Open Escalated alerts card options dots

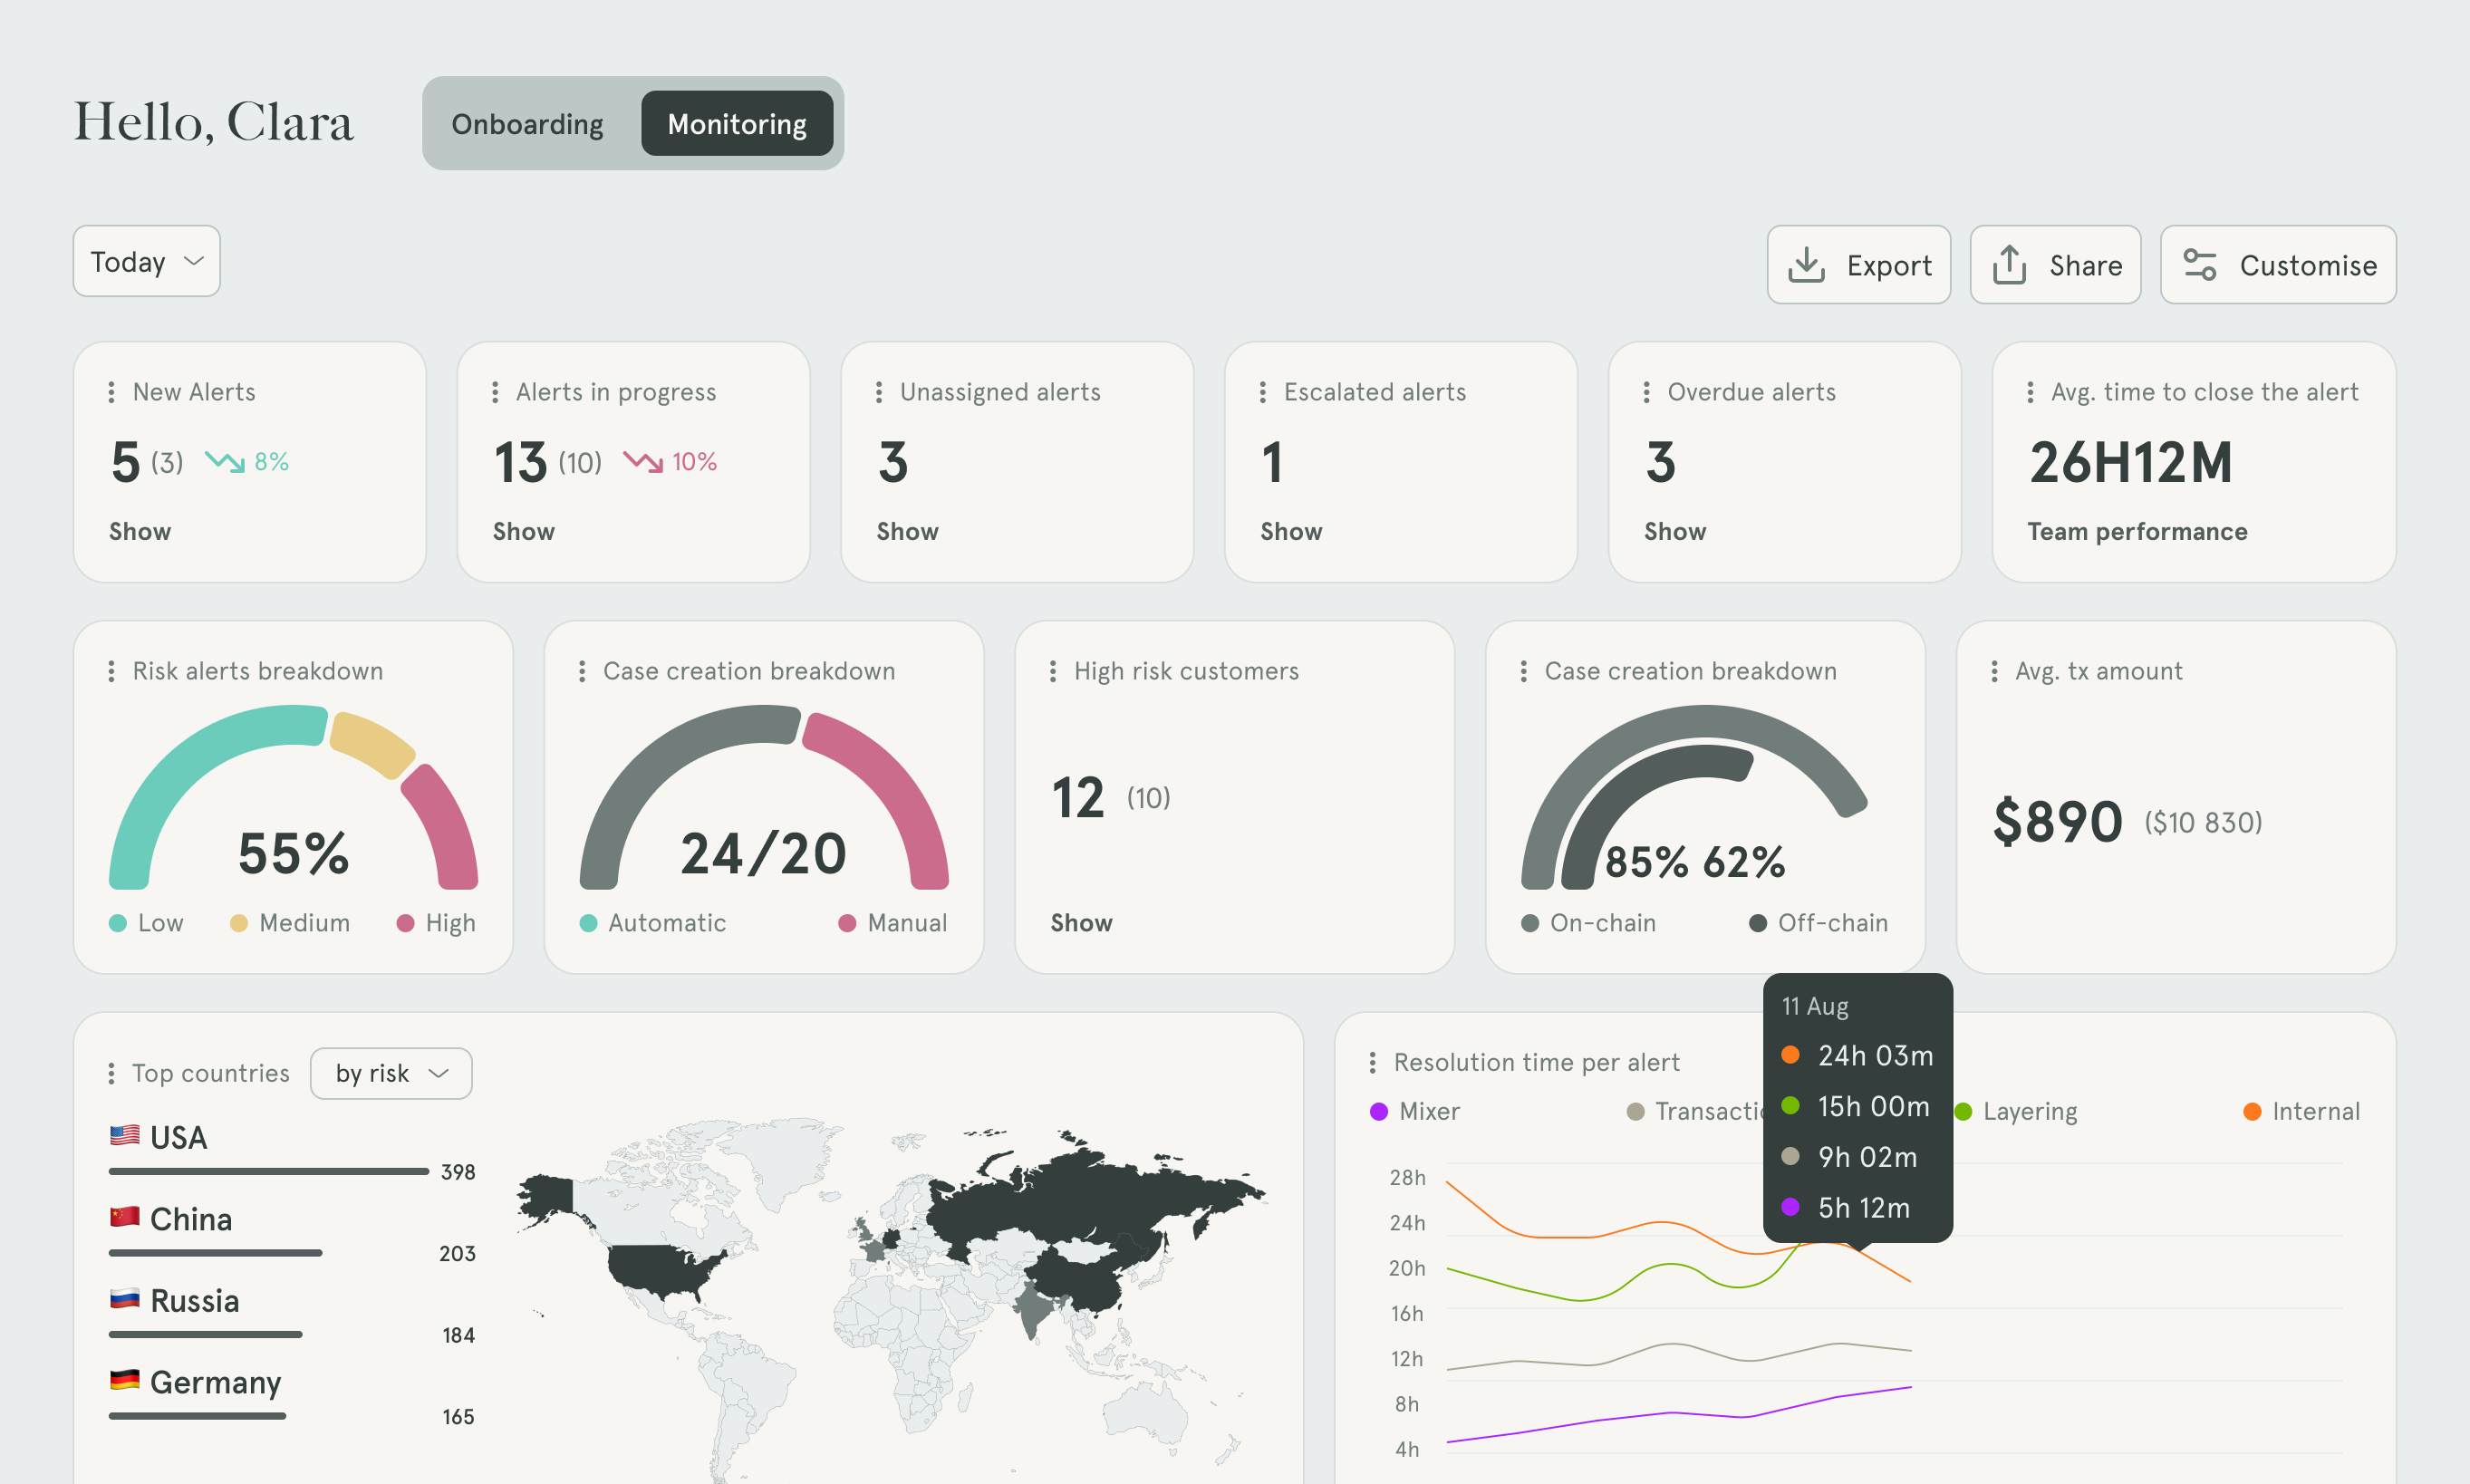(1262, 393)
